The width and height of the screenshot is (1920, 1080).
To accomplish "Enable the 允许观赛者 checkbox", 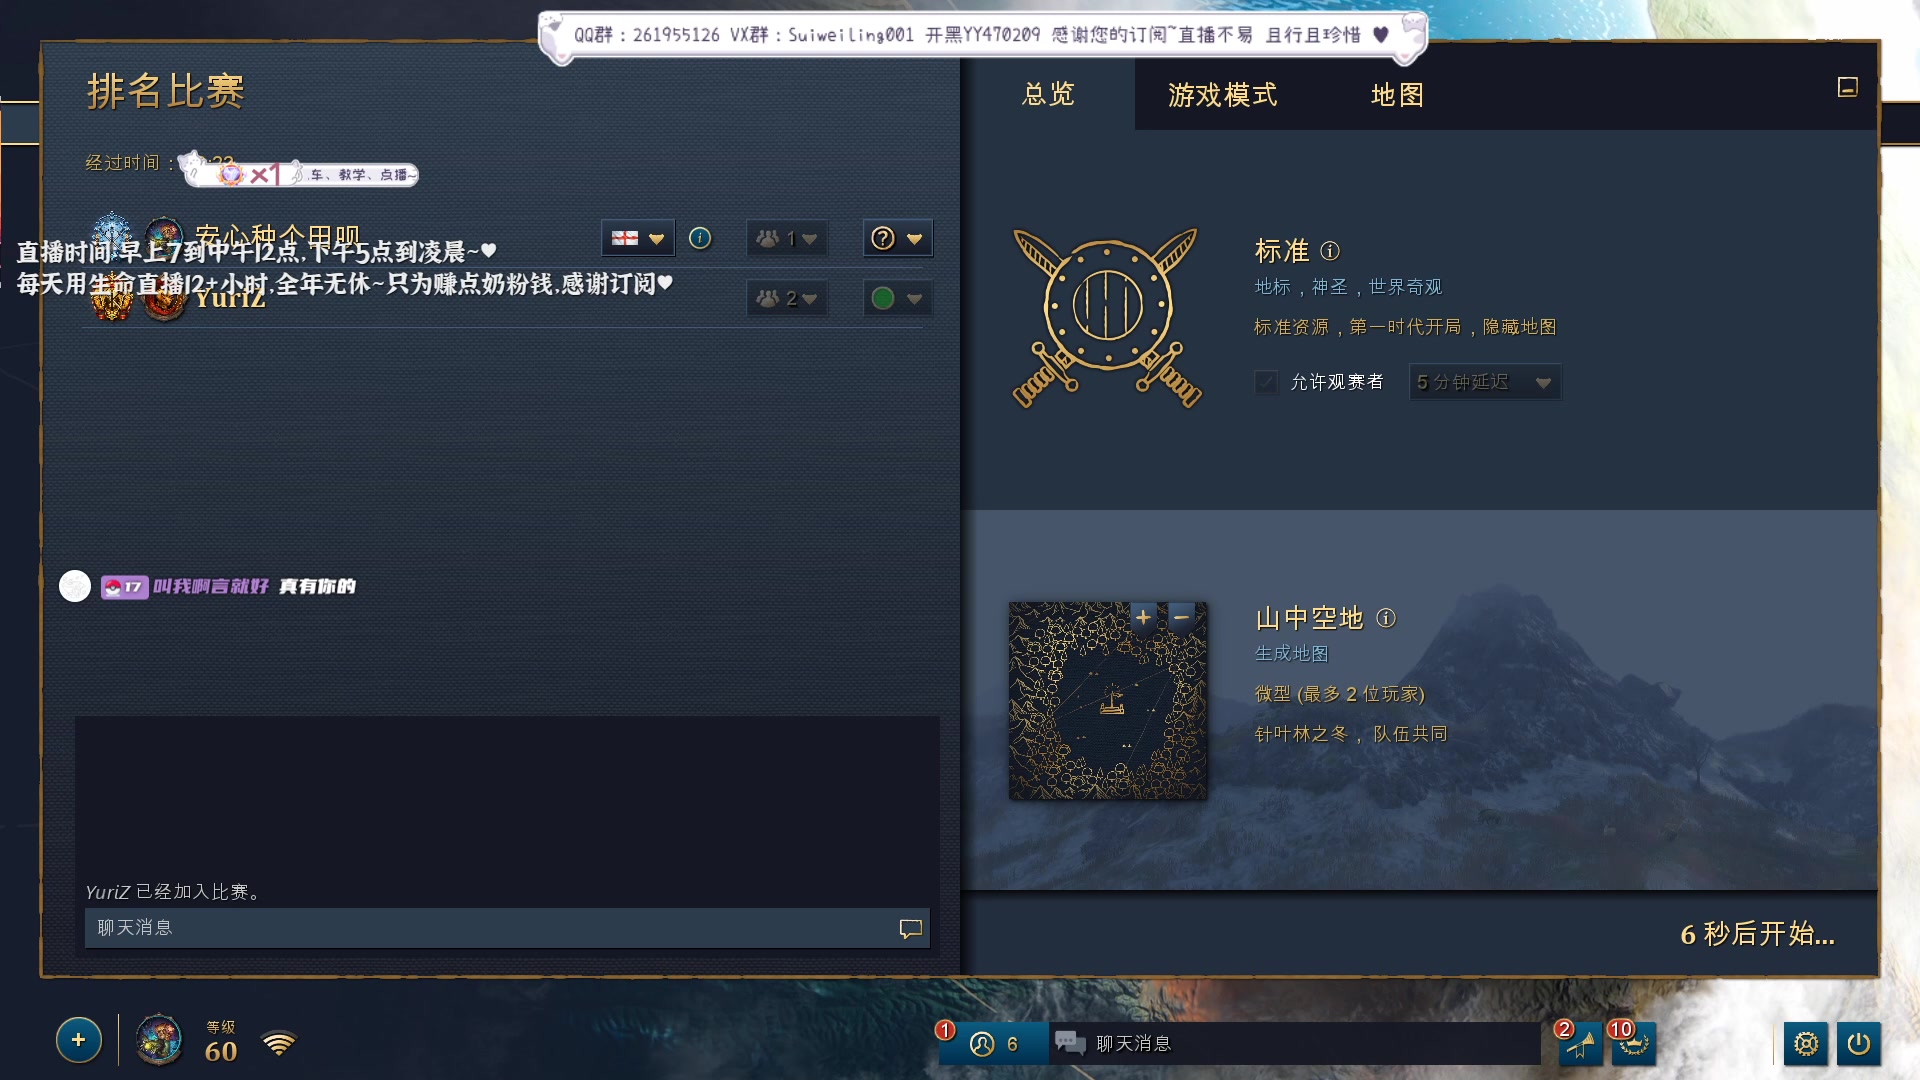I will pos(1266,382).
